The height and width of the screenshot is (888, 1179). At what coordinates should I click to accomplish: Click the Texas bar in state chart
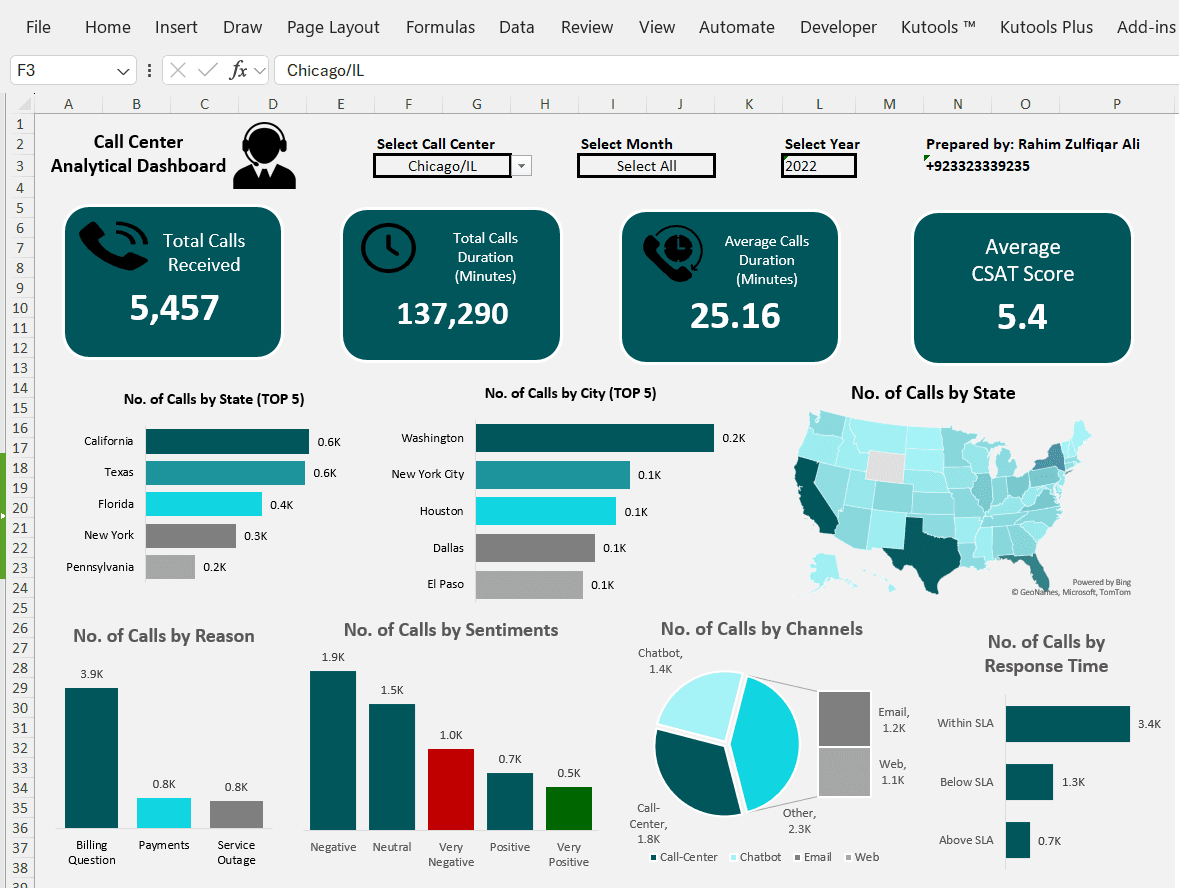click(x=225, y=473)
